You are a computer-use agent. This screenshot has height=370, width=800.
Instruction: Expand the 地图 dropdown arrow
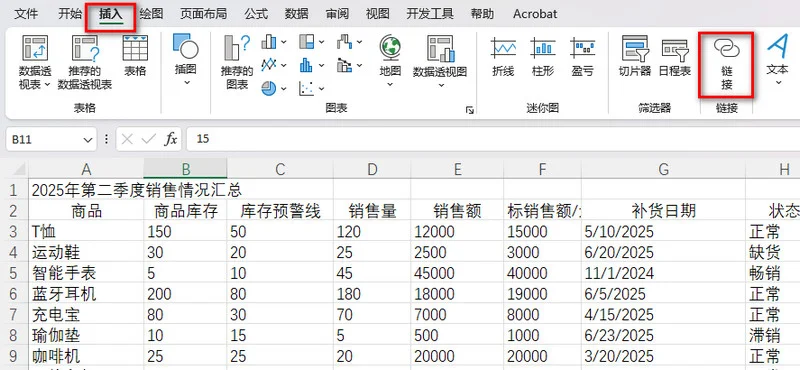[x=390, y=84]
